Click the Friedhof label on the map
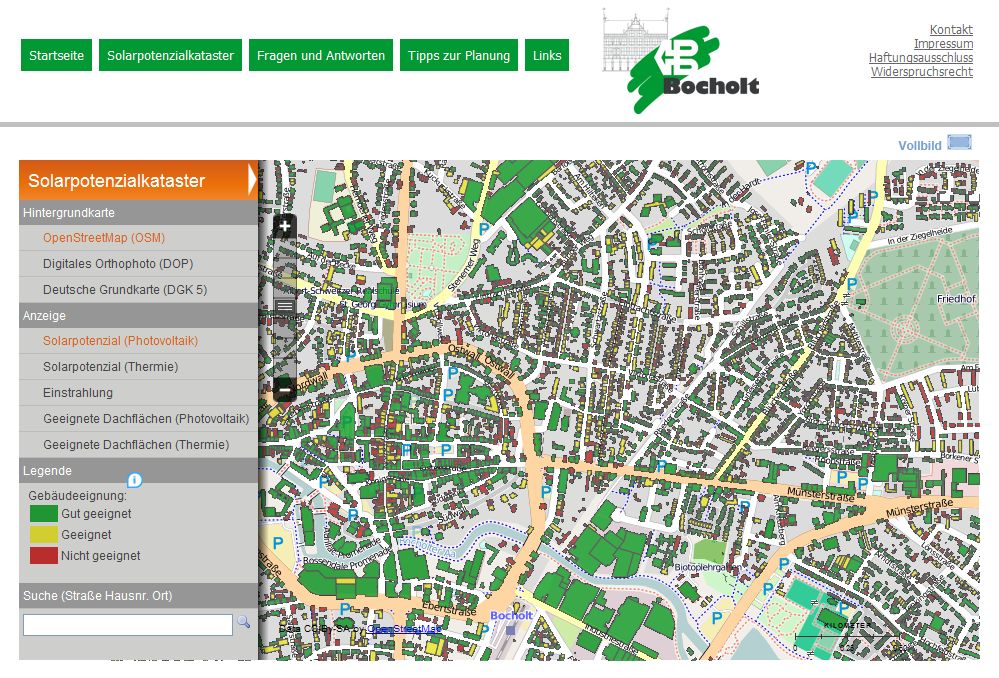The width and height of the screenshot is (999, 678). (x=956, y=299)
